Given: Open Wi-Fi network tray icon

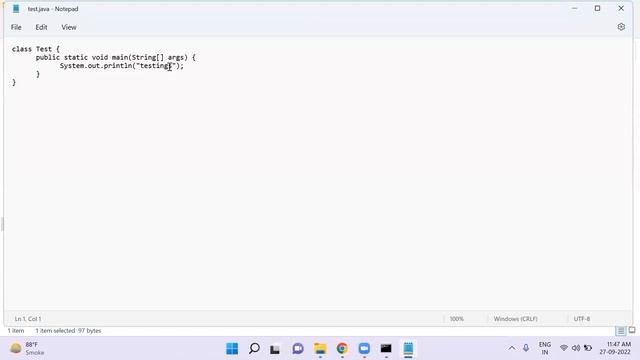Looking at the screenshot, I should click(x=564, y=348).
